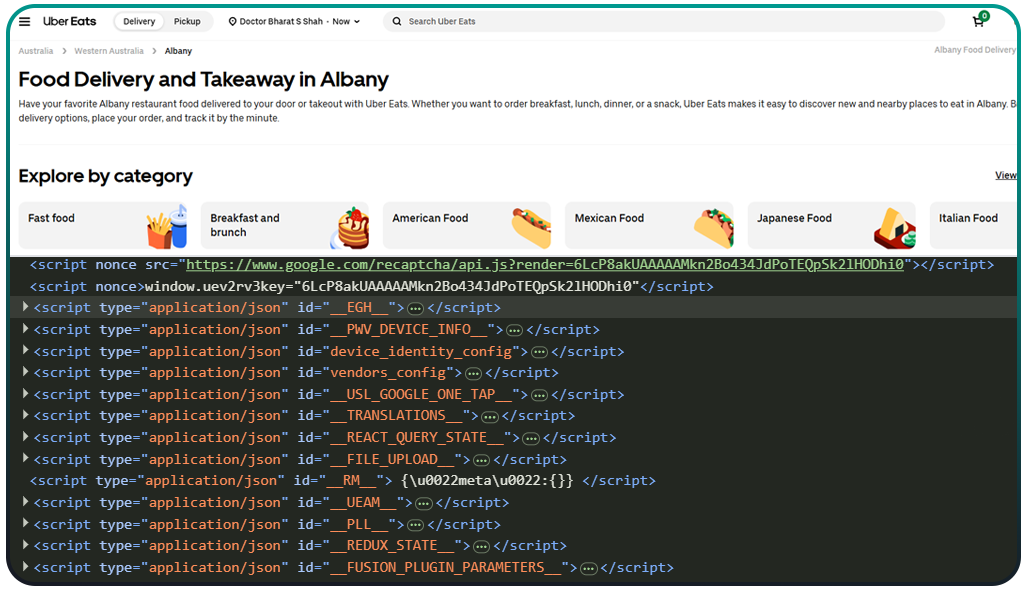Screen dimensions: 1026x589
Task: Switch to the Pickup tab
Action: (189, 21)
